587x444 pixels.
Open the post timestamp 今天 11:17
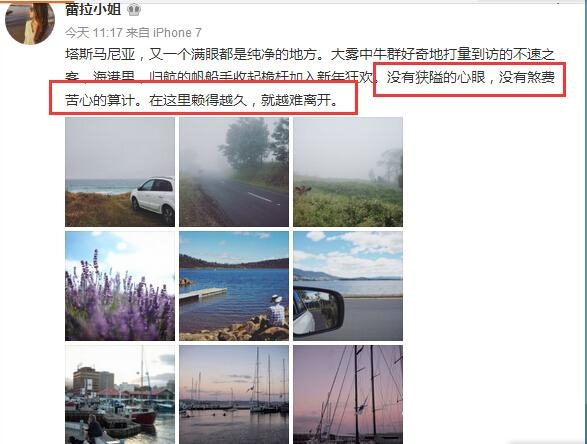[x=94, y=33]
